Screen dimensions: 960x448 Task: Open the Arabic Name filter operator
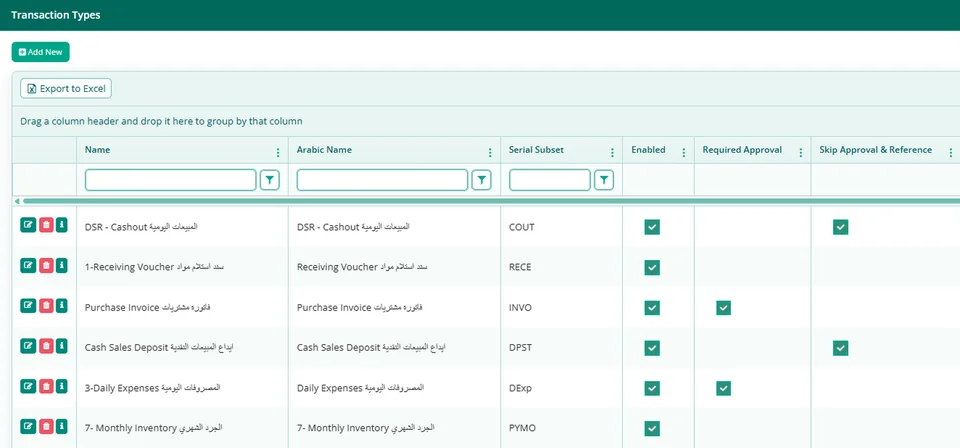481,180
